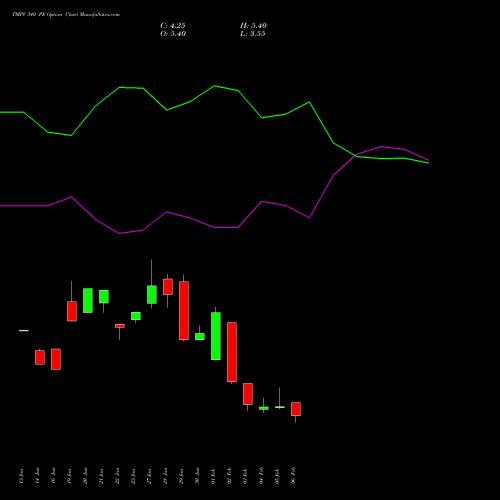
Task: Click the close value 'C: 4.25'
Action: pyautogui.click(x=173, y=26)
